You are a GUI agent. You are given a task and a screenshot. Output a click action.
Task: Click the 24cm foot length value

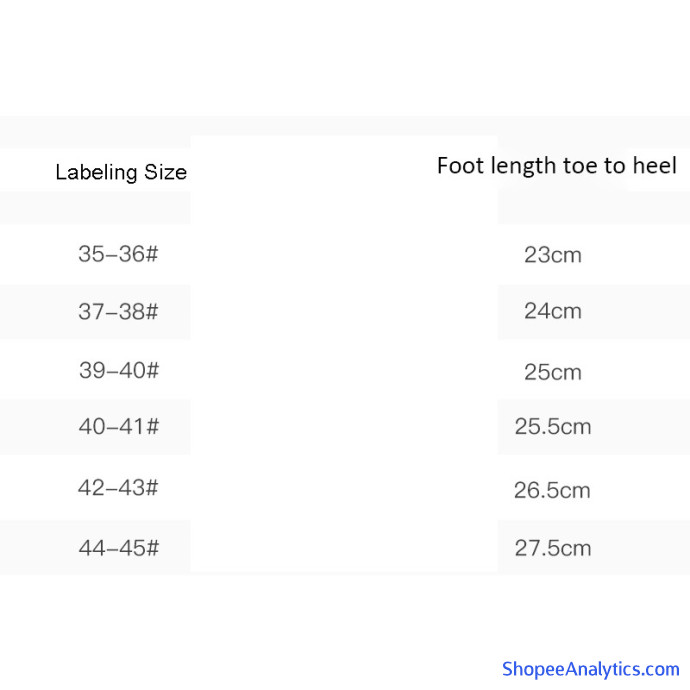click(552, 311)
